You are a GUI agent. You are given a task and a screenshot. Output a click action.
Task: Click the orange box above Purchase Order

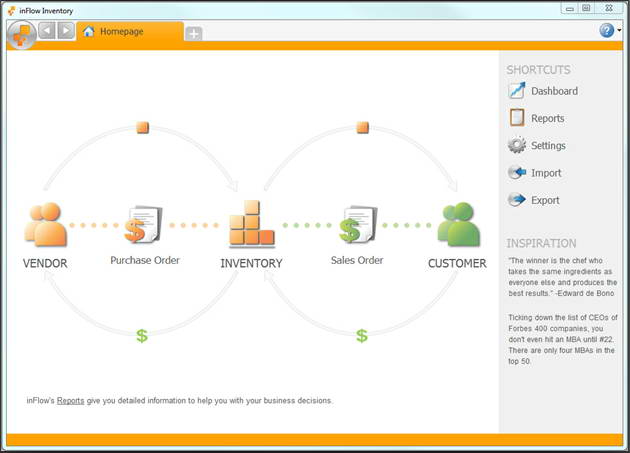click(x=143, y=128)
